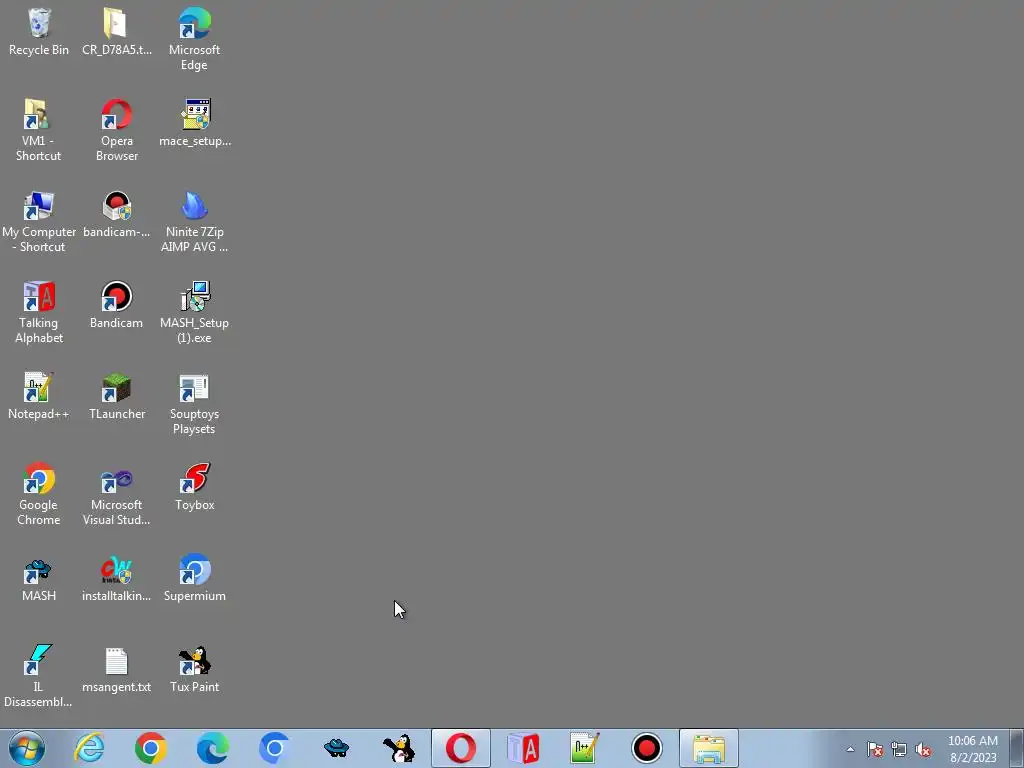The width and height of the screenshot is (1024, 768).
Task: Select the IL Disassembler shortcut
Action: coord(38,676)
